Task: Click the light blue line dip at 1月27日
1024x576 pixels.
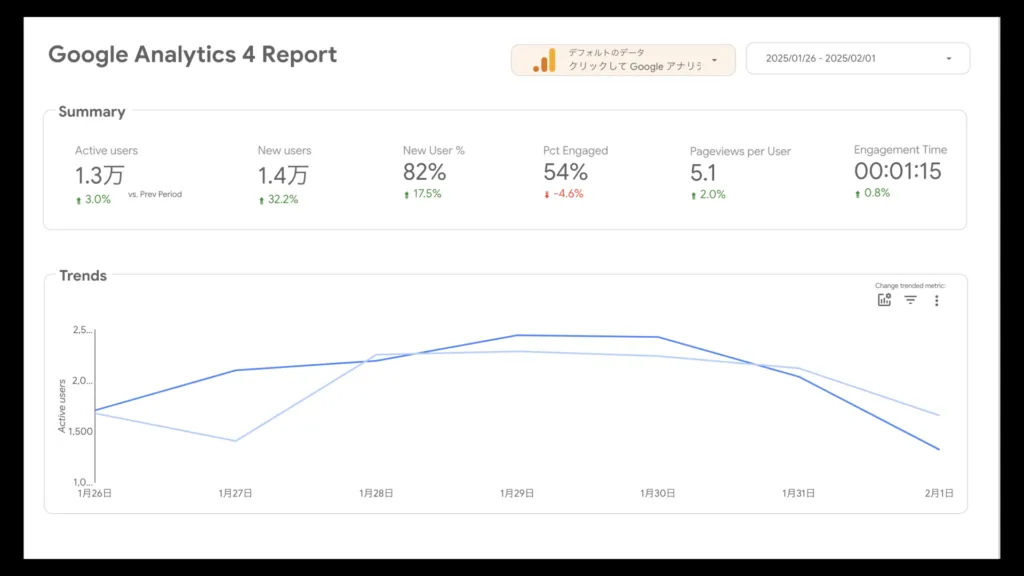Action: point(235,441)
